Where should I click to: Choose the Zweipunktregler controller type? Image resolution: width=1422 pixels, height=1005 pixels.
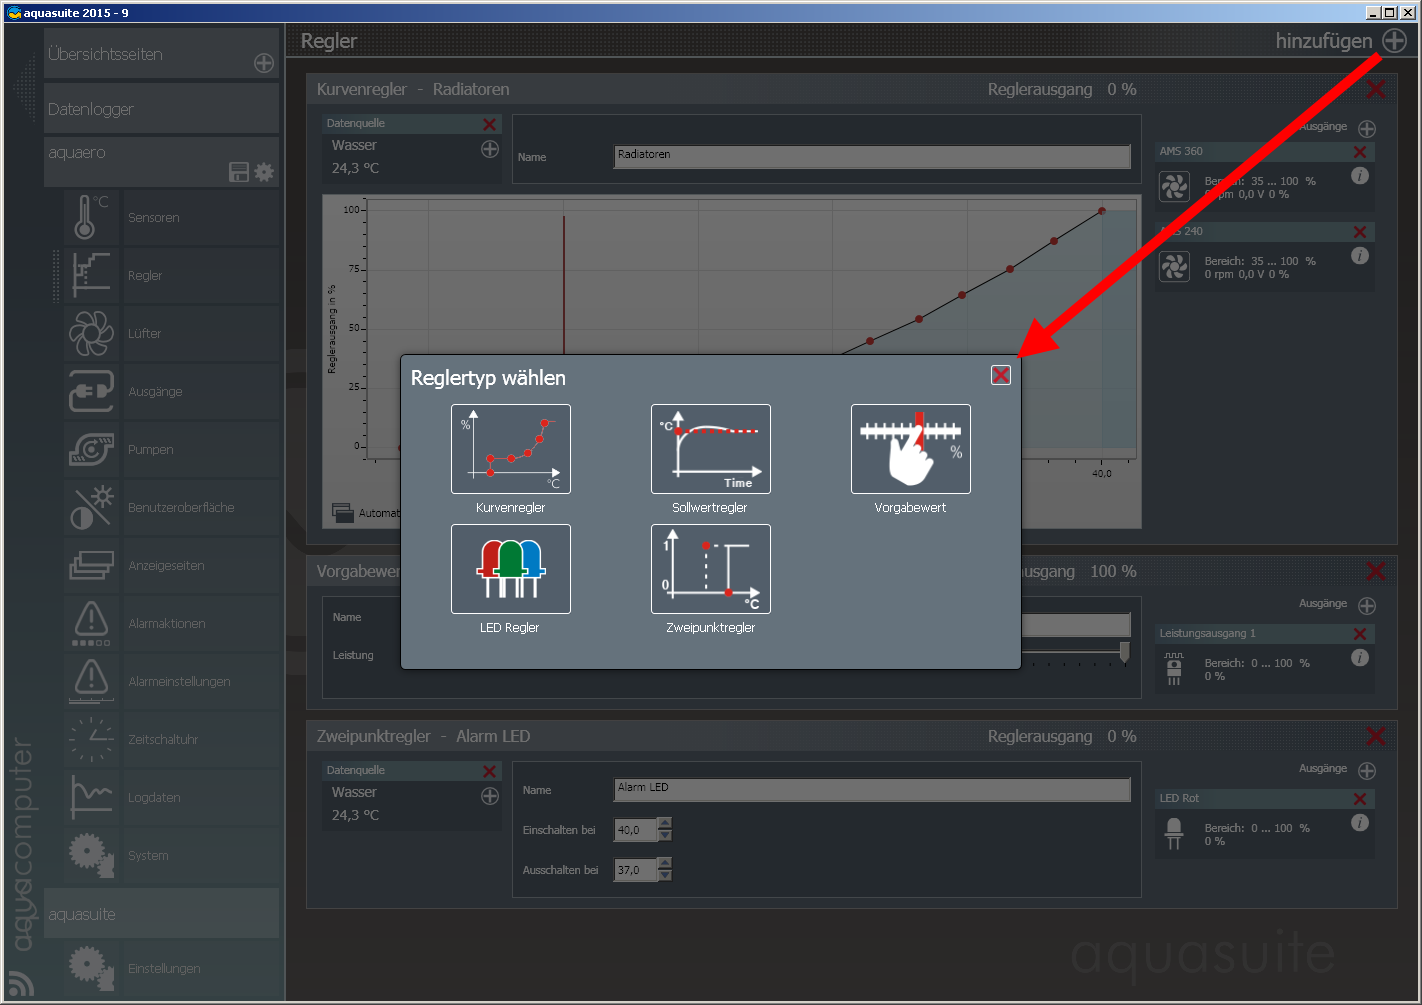click(710, 569)
